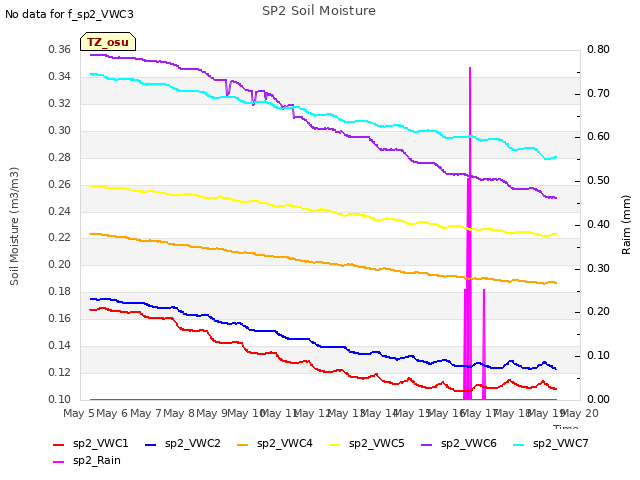The width and height of the screenshot is (640, 480).
Task: Click the red sp2_VWC1 legend swatch
Action: pos(59,445)
